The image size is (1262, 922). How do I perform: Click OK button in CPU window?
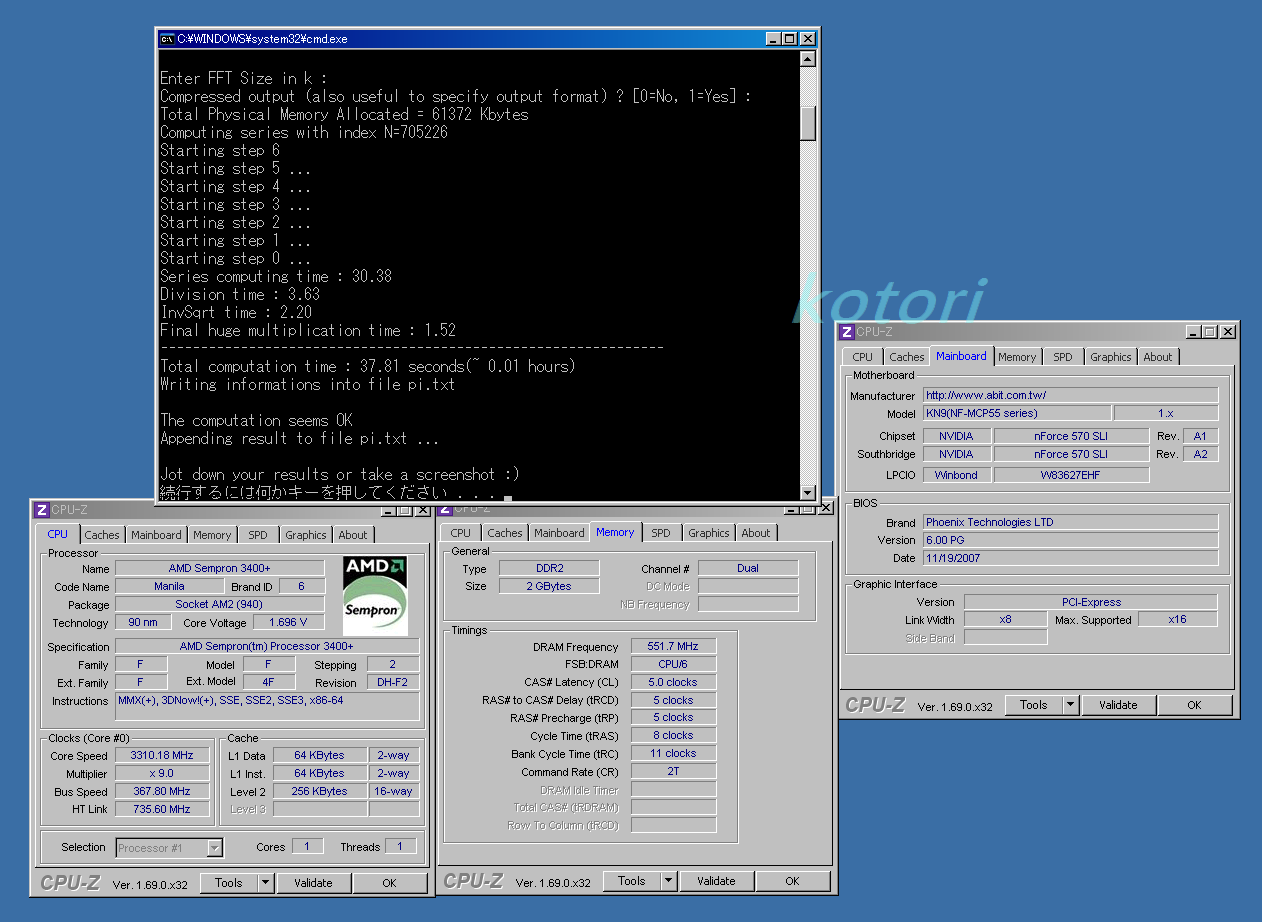pos(390,883)
